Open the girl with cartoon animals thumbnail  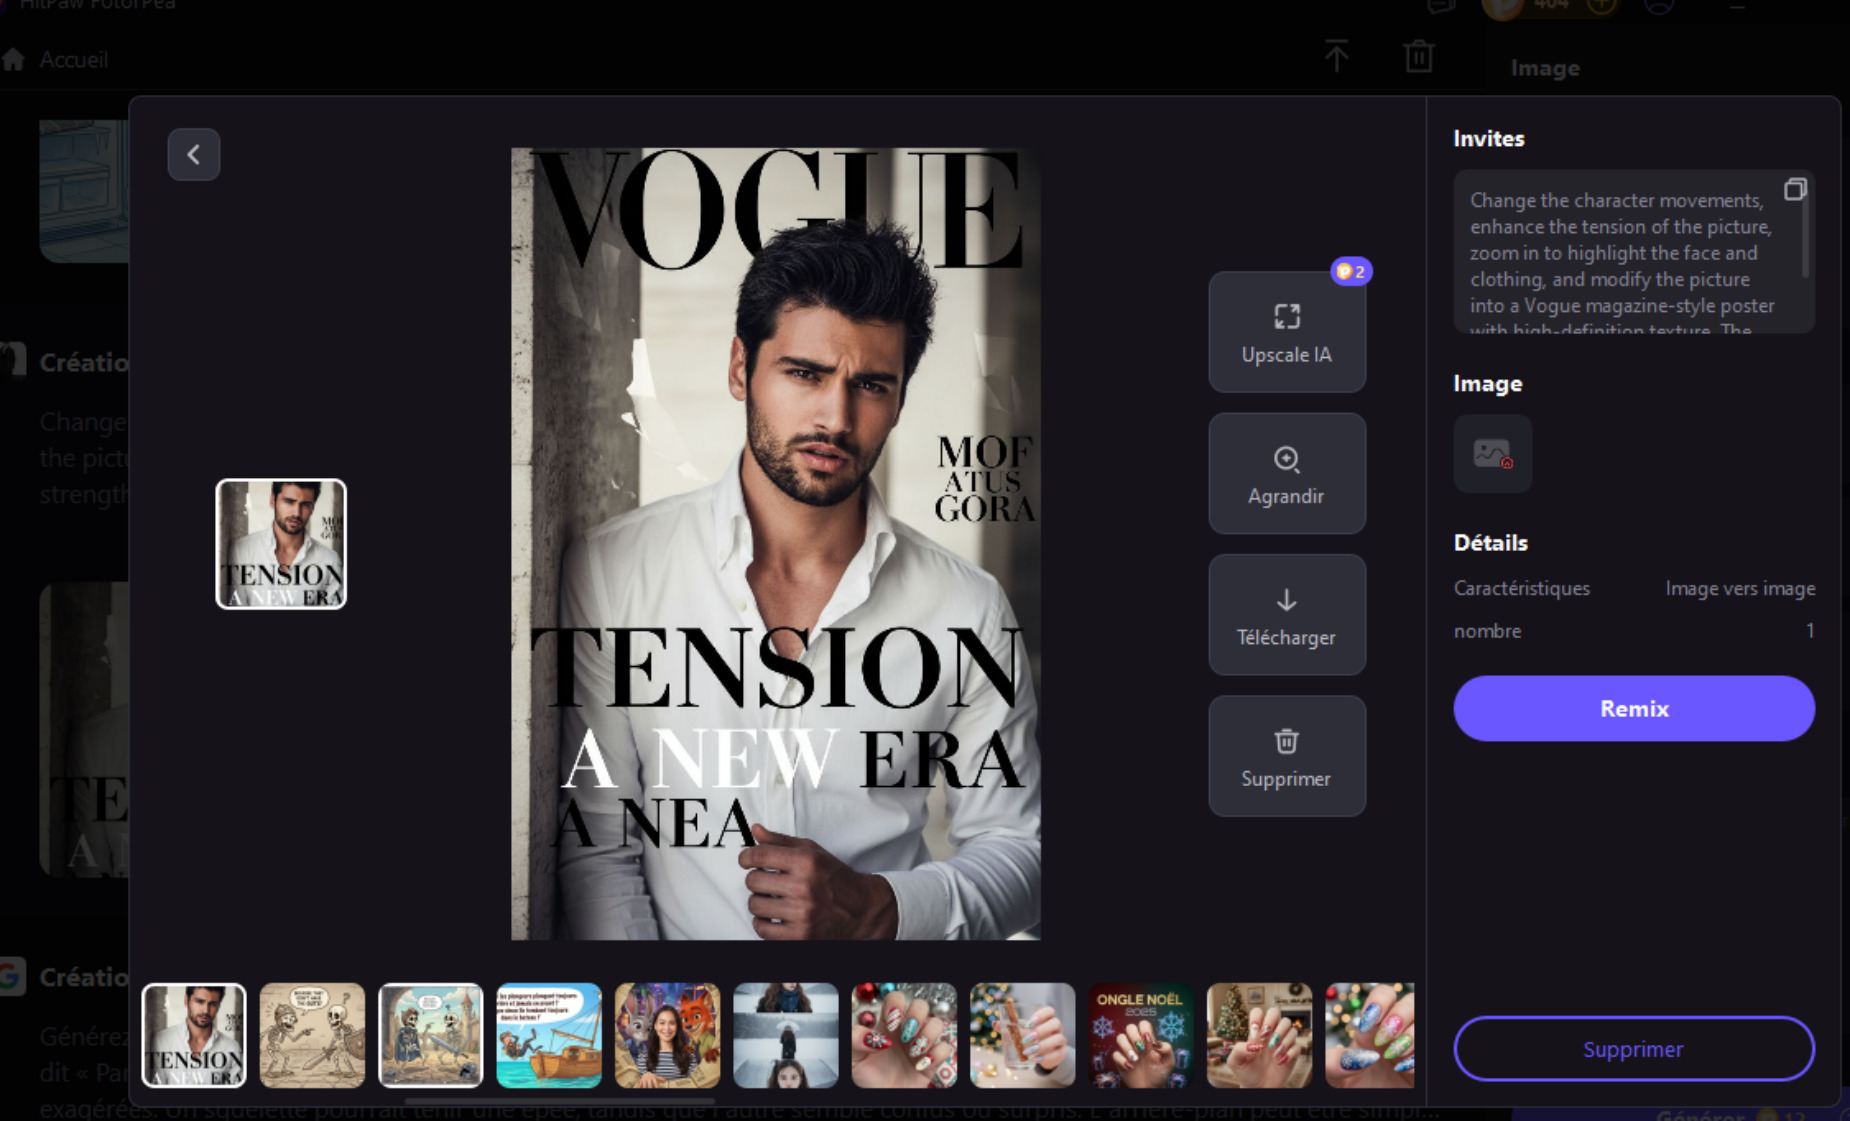point(667,1035)
